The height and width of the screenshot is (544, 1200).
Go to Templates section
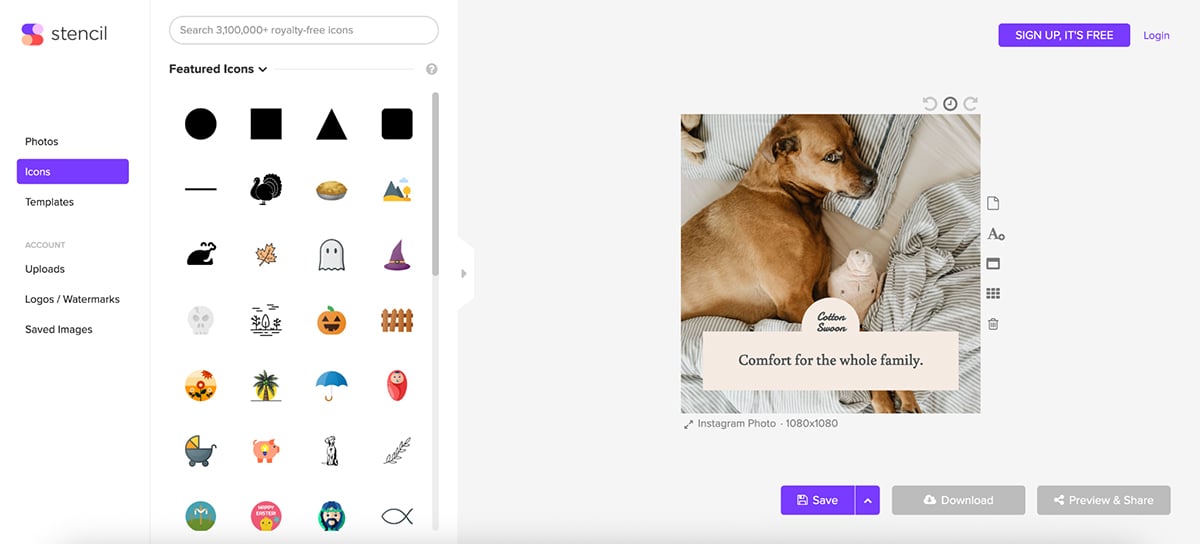click(50, 202)
